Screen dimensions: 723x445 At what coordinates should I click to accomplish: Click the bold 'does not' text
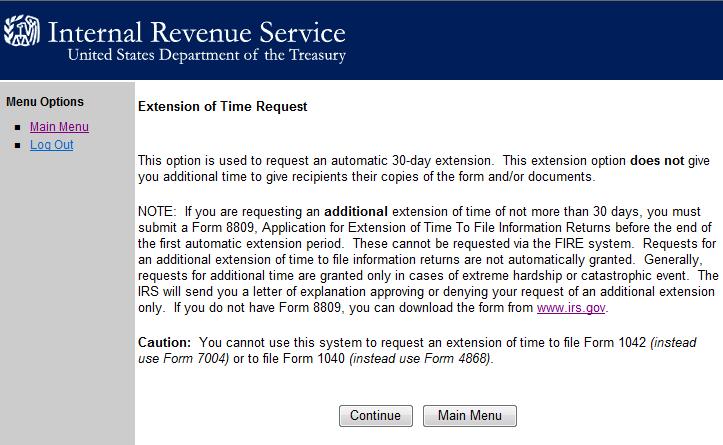coord(657,160)
